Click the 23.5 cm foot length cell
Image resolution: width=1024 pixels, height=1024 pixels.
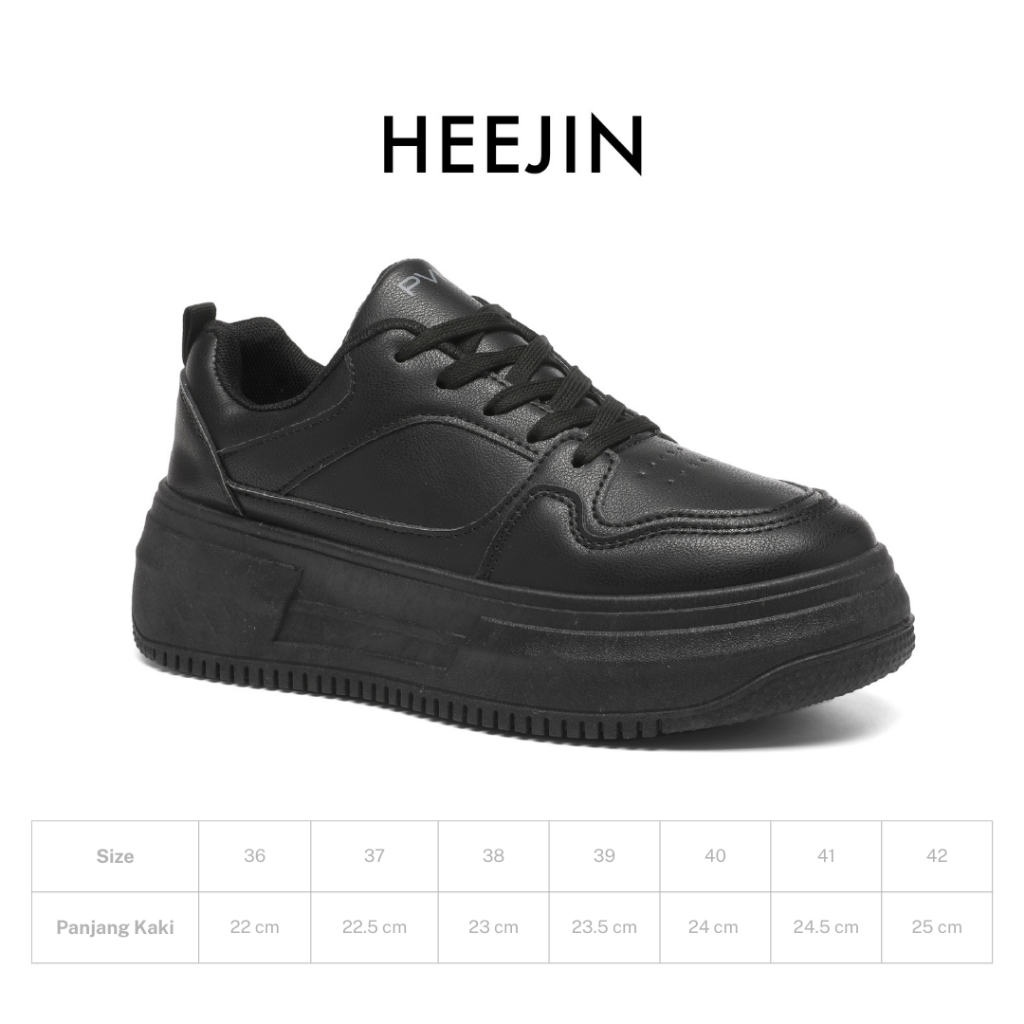[x=605, y=927]
